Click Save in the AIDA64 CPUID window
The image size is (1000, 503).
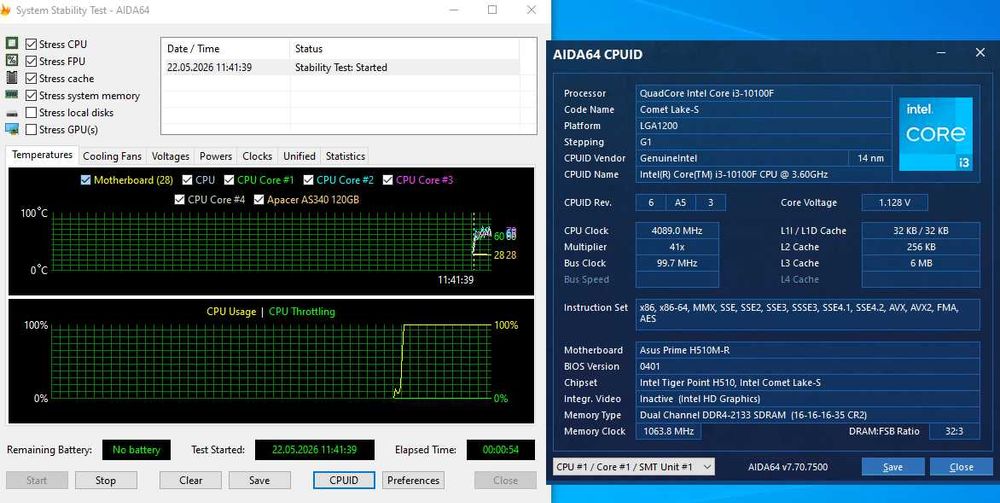[892, 467]
